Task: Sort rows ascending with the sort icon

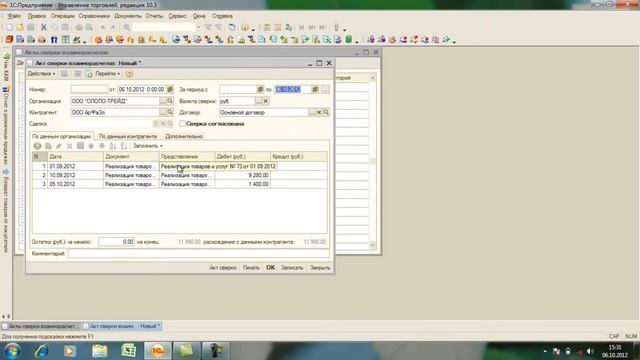Action: [113, 146]
